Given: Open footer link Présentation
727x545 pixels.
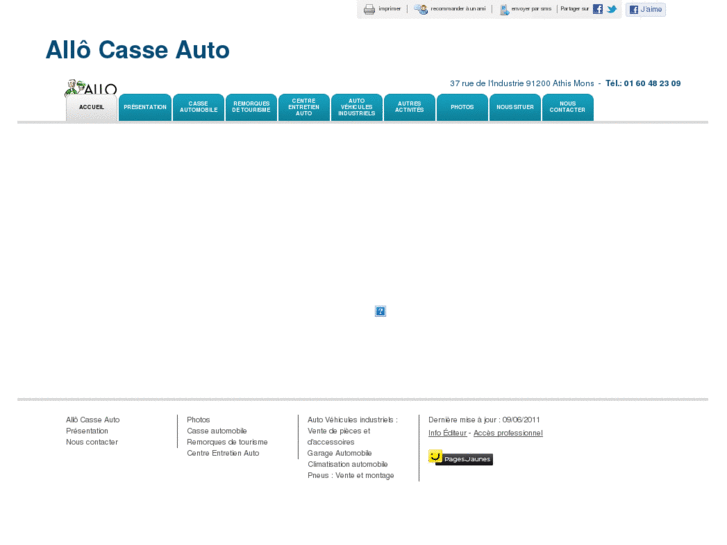Looking at the screenshot, I should tap(87, 431).
